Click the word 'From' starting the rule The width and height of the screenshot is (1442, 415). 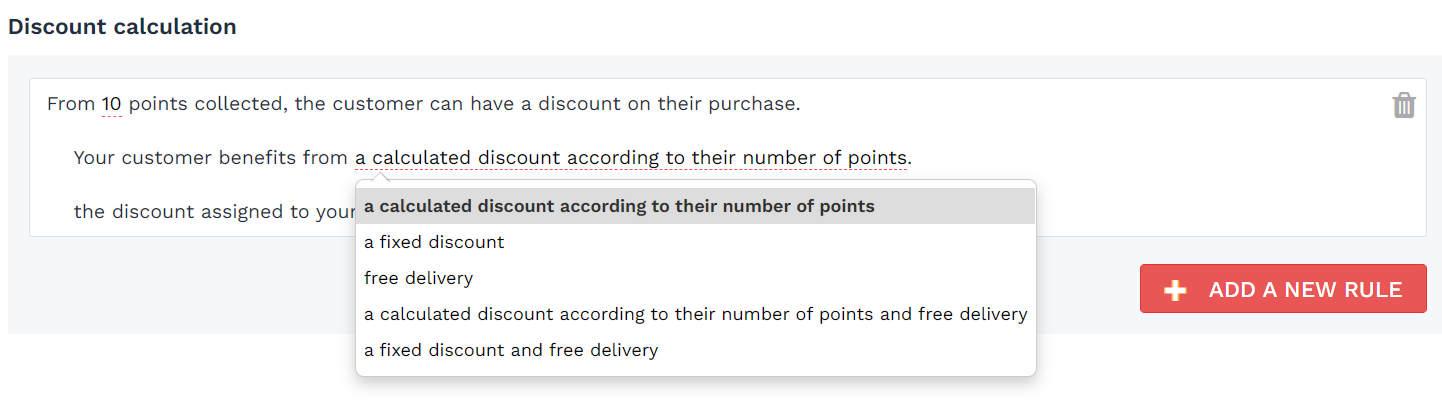[70, 104]
